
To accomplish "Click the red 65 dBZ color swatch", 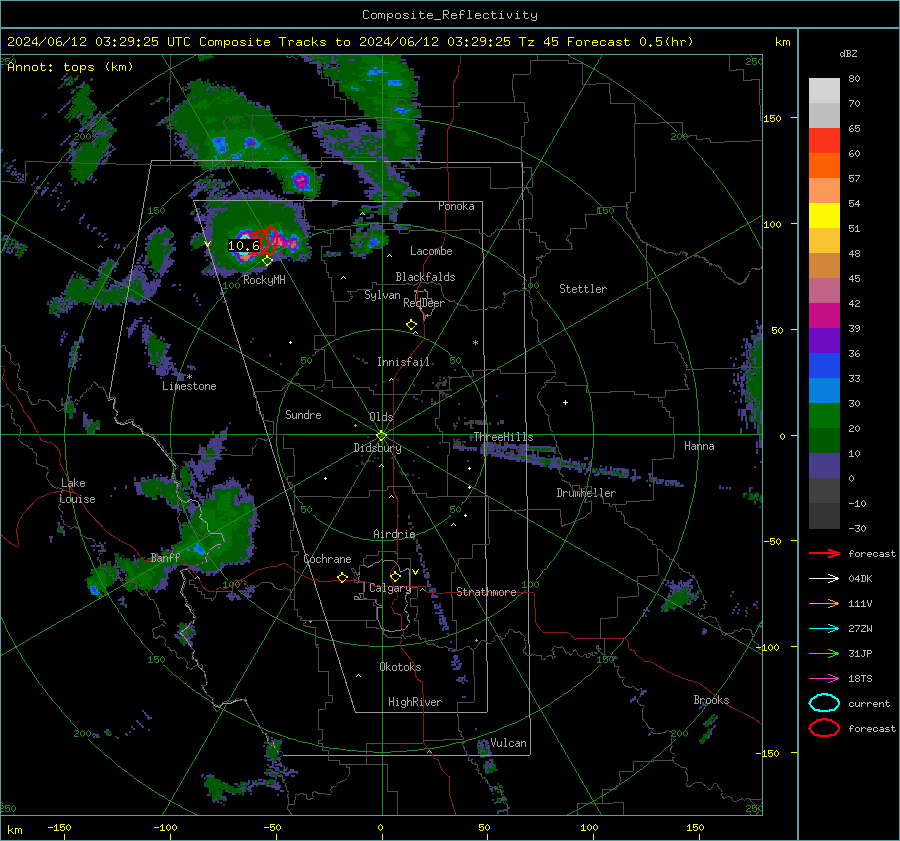I will 824,141.
